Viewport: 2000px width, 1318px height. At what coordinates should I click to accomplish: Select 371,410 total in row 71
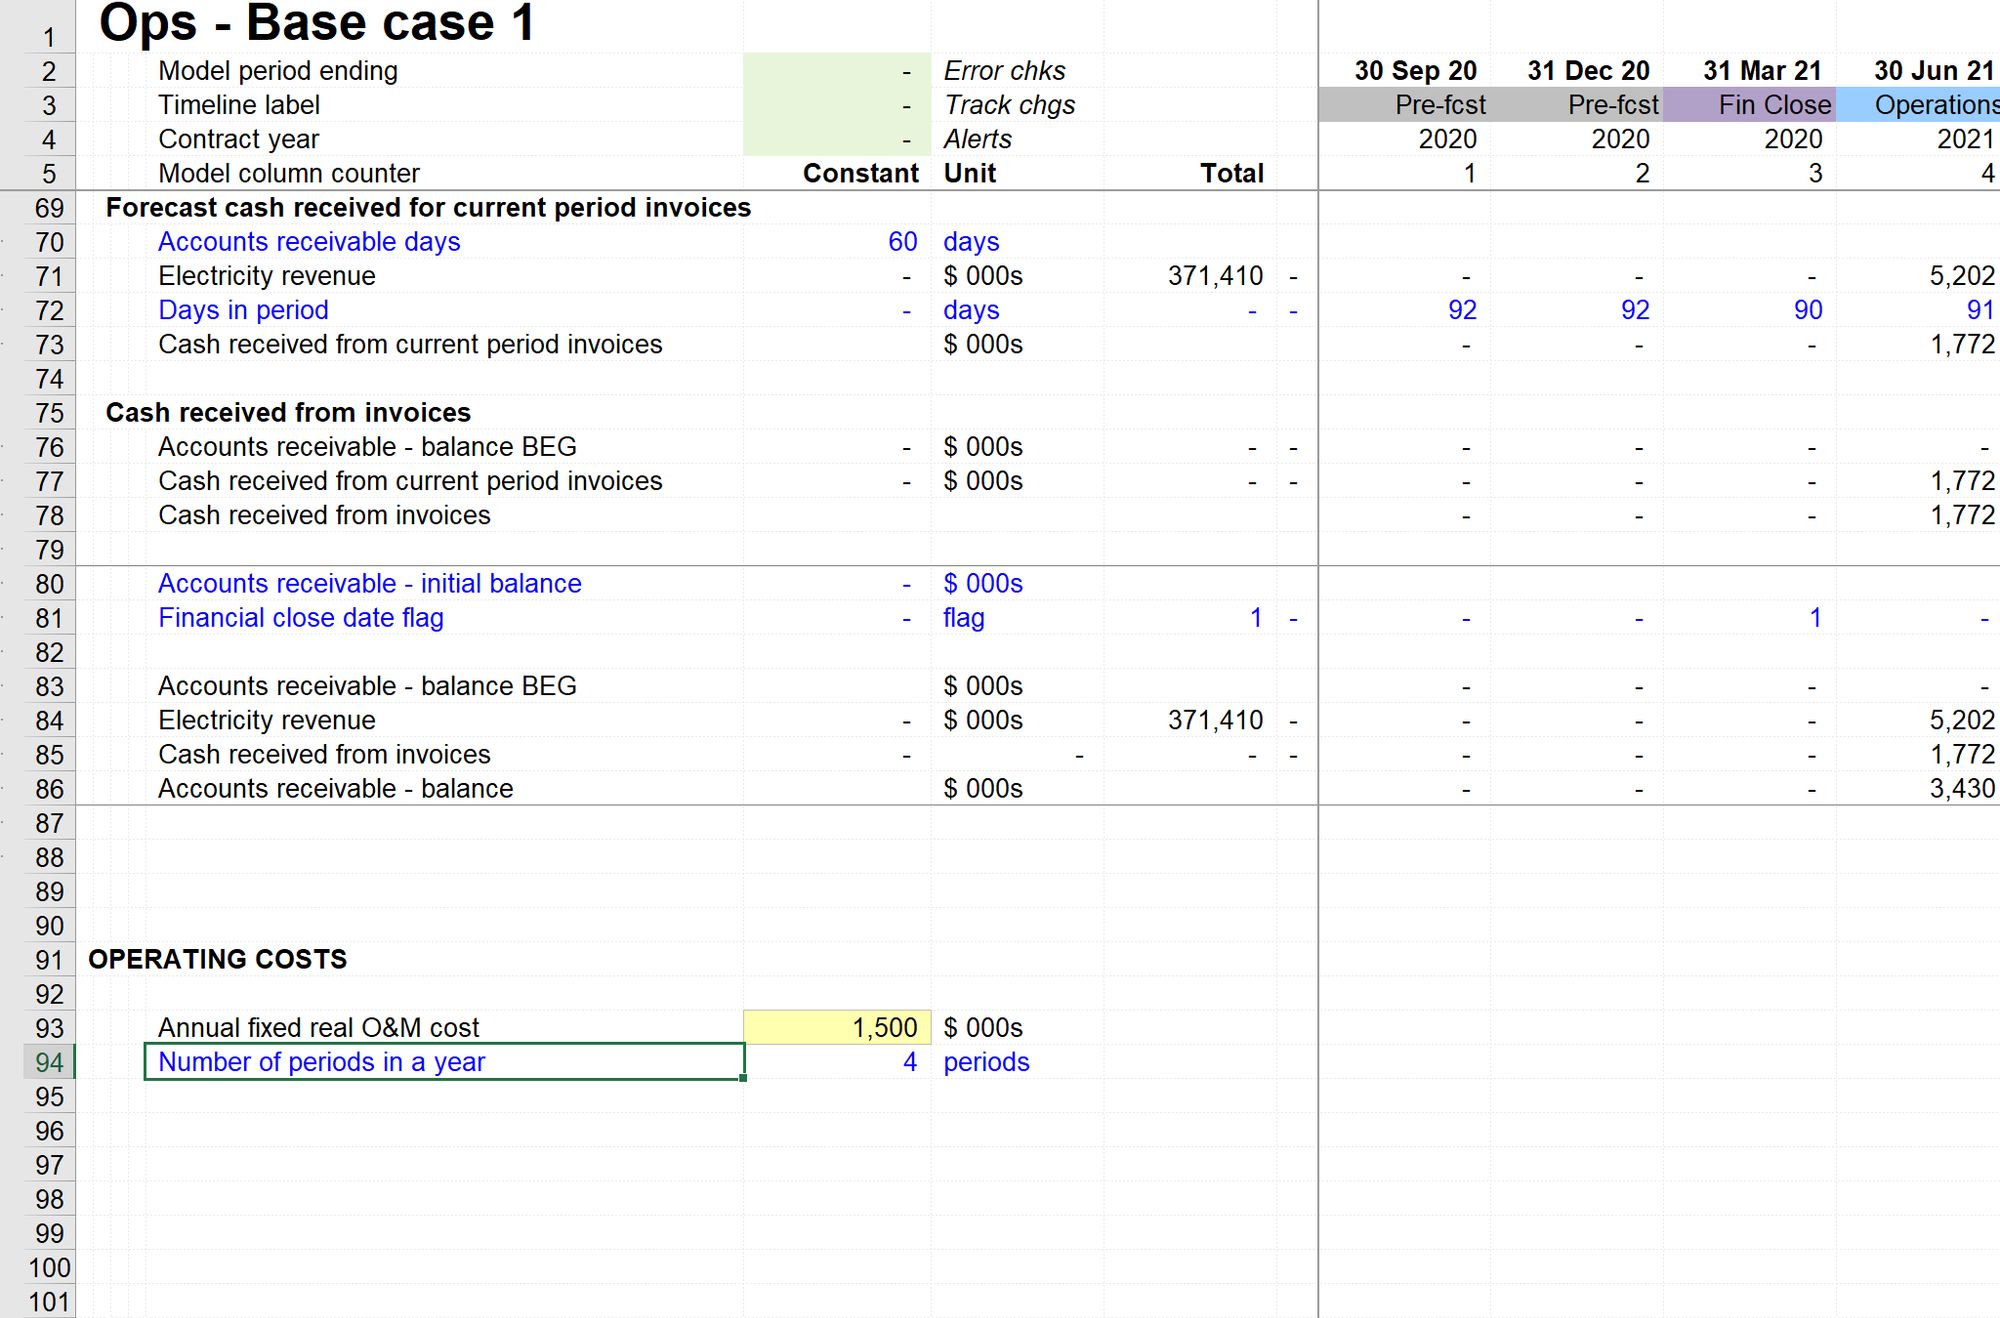click(1215, 276)
